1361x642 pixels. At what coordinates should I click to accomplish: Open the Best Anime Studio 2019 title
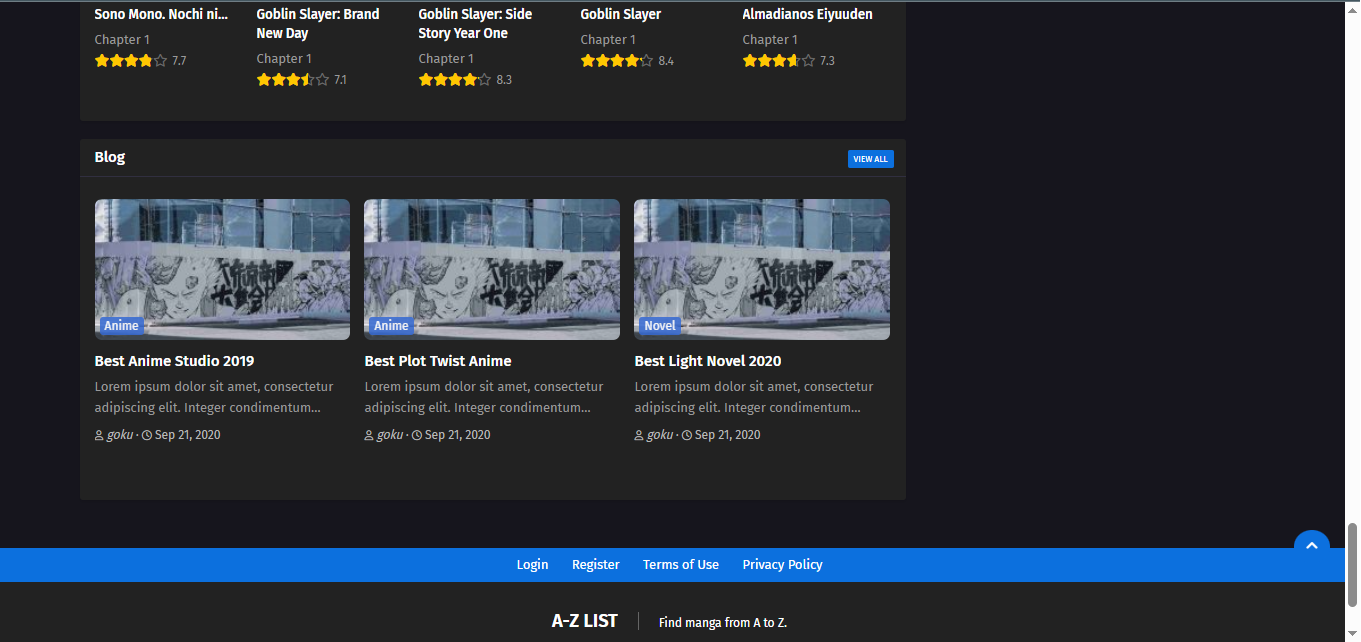[174, 361]
